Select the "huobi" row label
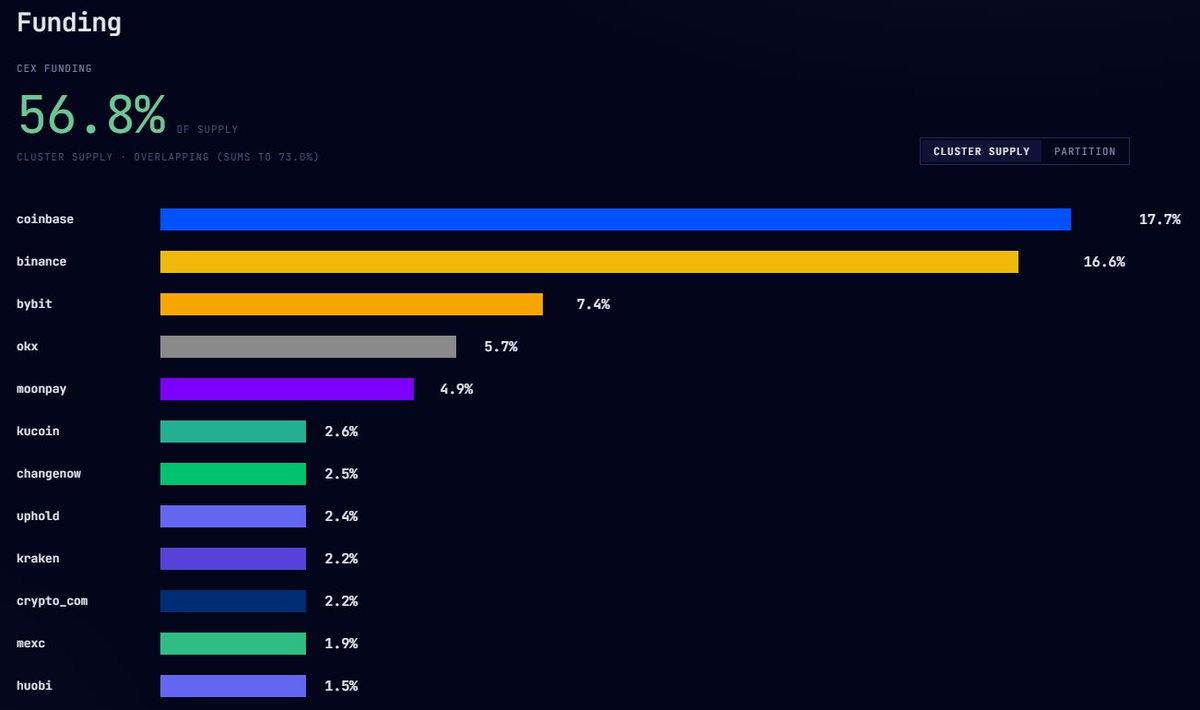The height and width of the screenshot is (710, 1200). [x=34, y=686]
